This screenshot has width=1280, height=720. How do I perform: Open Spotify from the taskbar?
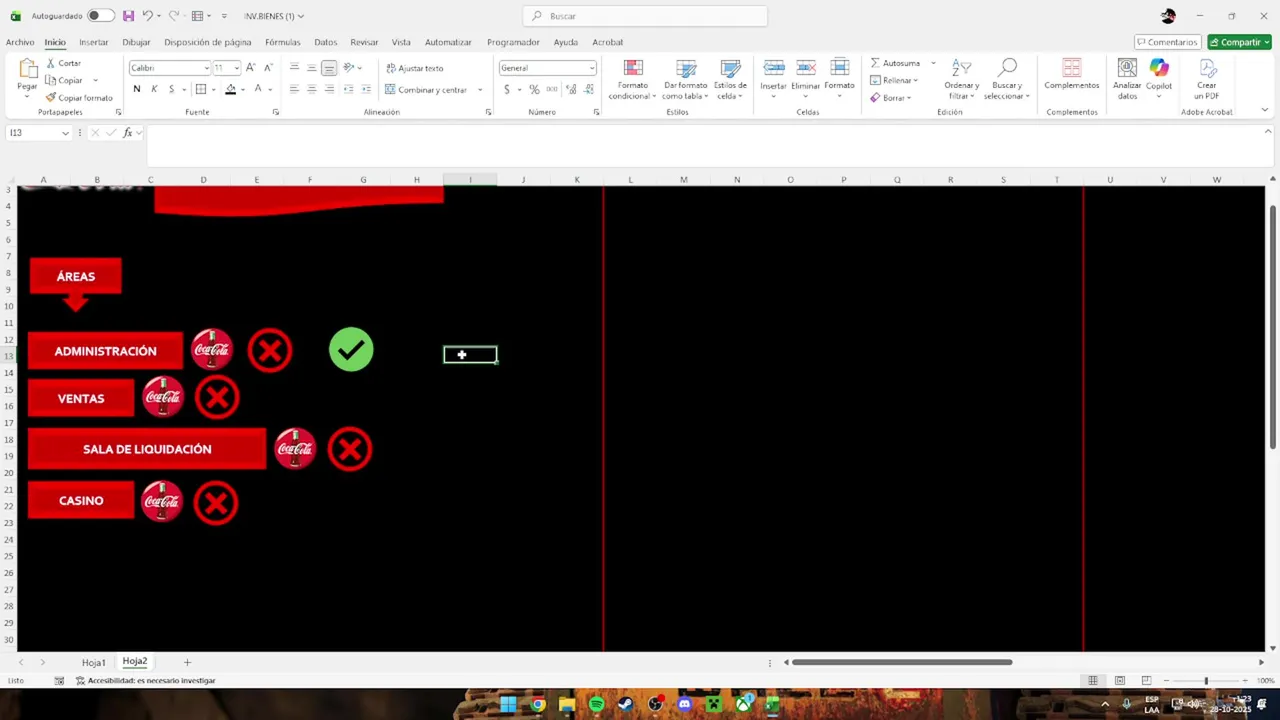click(596, 704)
